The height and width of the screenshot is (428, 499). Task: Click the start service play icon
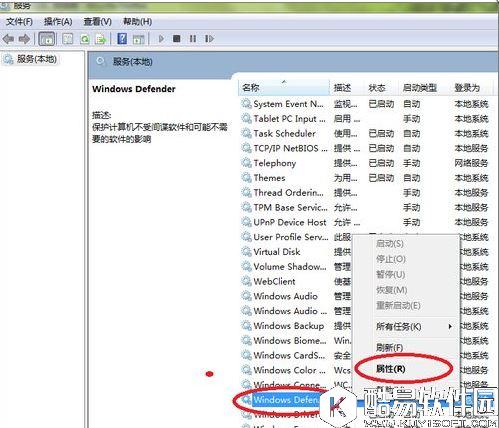coord(161,39)
